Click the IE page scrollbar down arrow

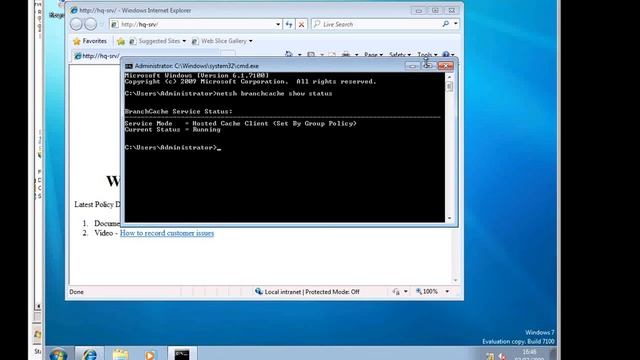pyautogui.click(x=456, y=280)
